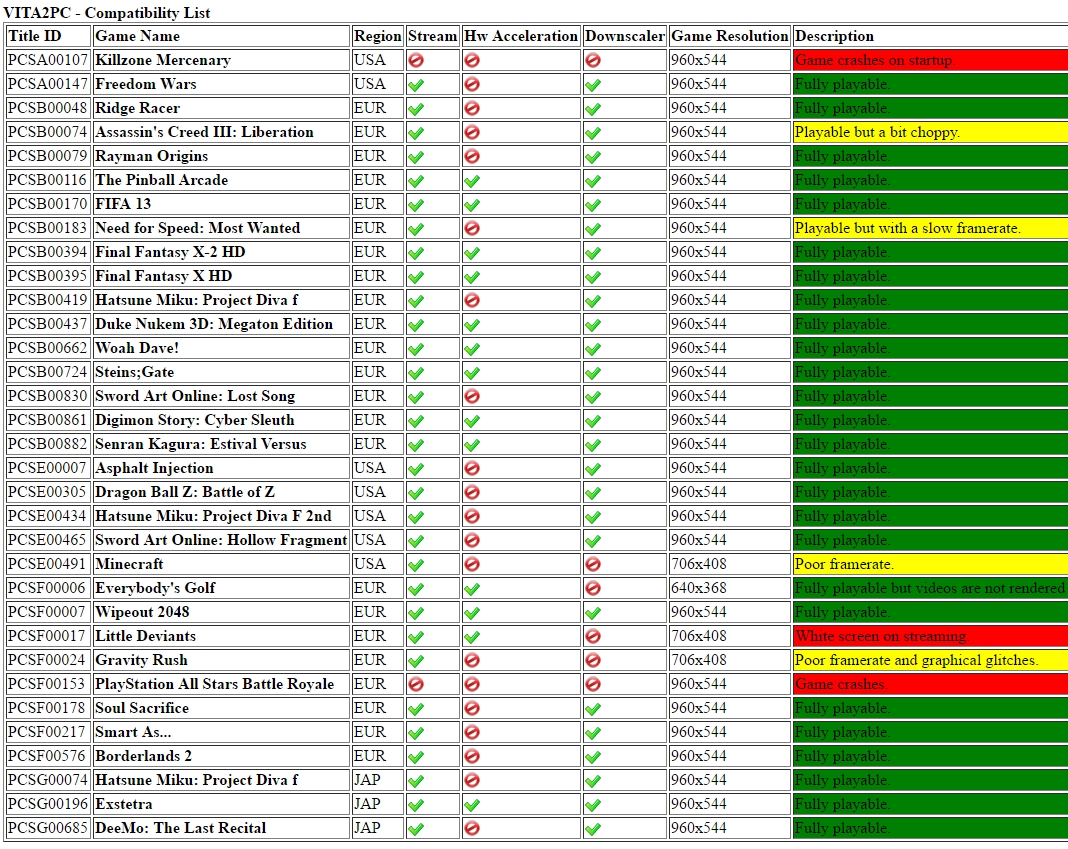Click red 'White screen on streaming.' description cell
1068x849 pixels.
(930, 636)
